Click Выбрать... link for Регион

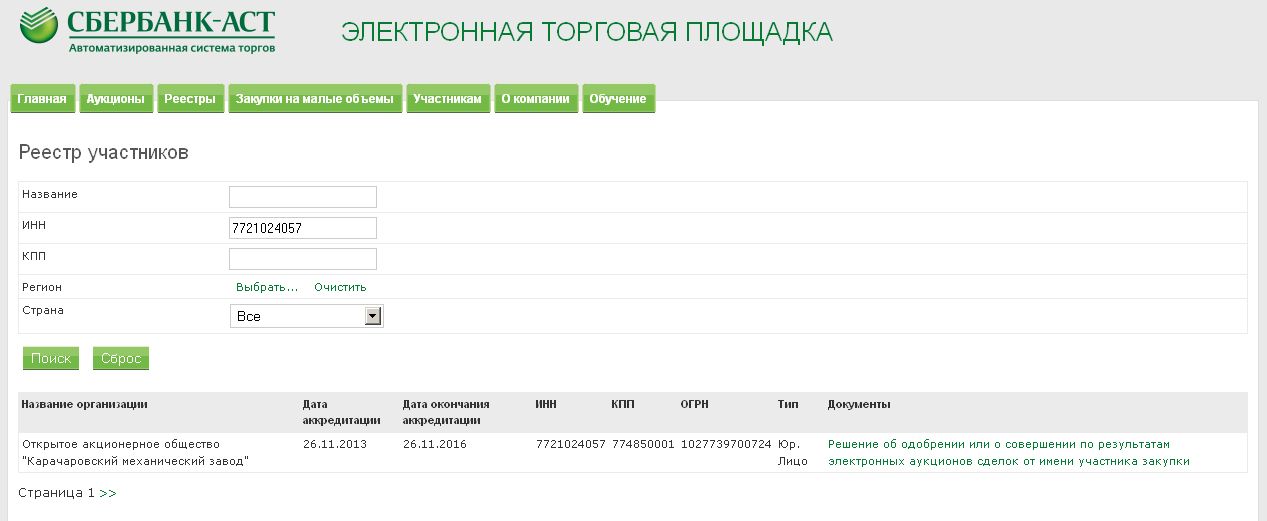[267, 287]
